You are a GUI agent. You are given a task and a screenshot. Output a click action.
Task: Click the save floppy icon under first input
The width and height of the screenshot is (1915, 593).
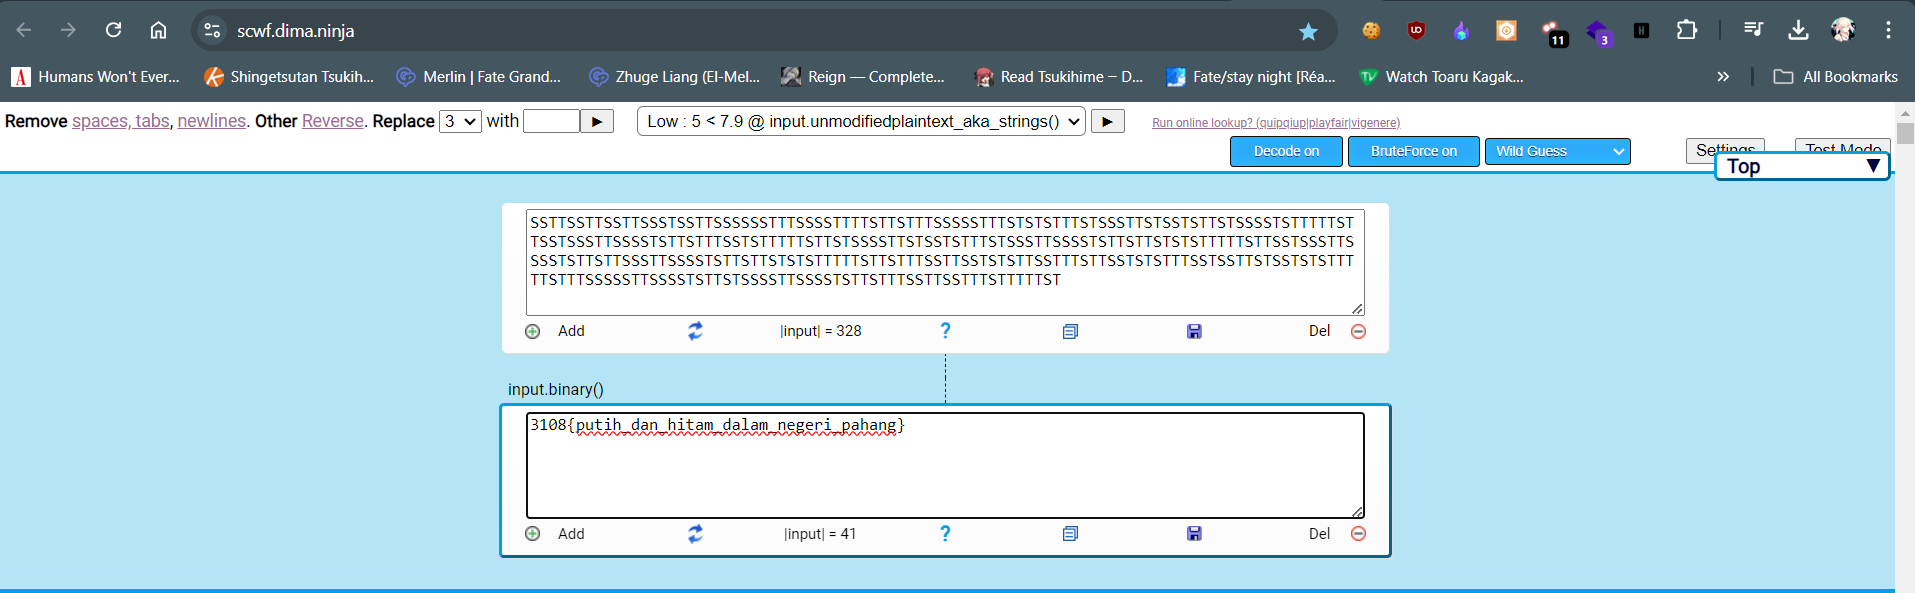click(x=1194, y=331)
